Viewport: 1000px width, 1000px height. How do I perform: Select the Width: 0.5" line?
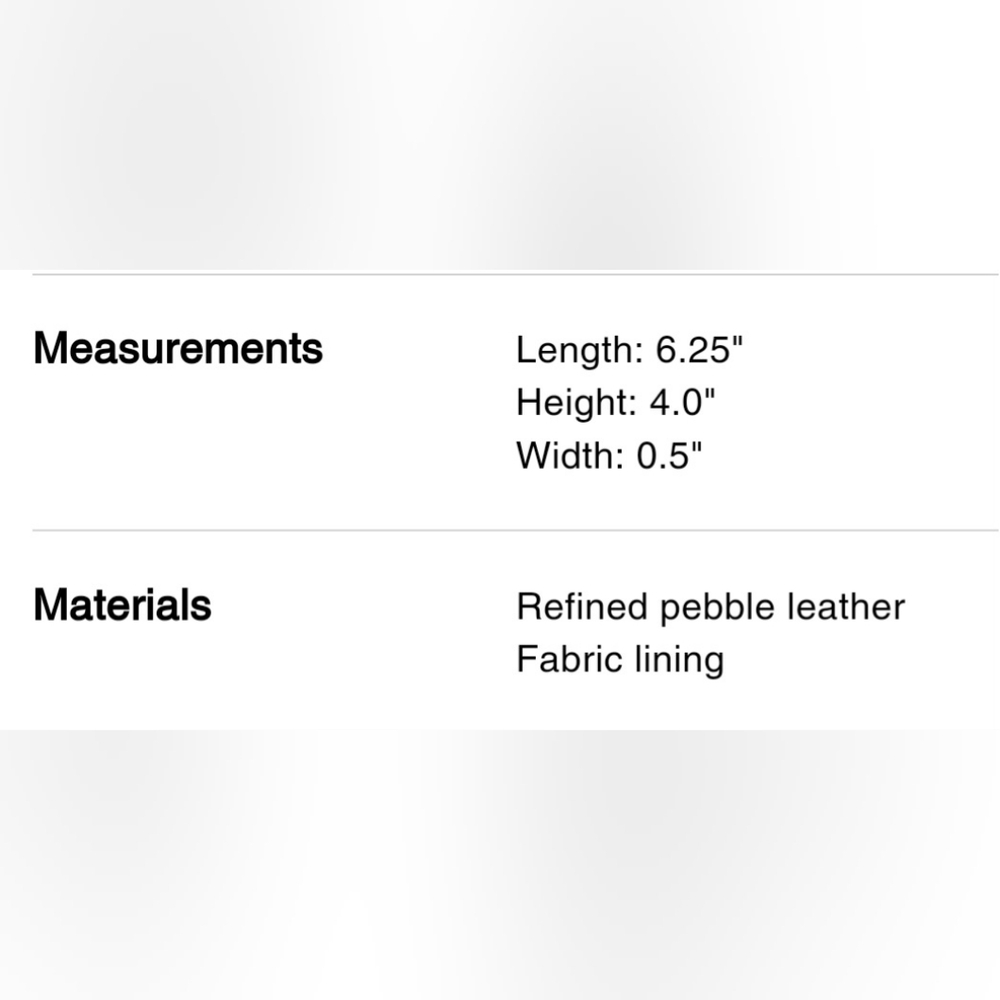point(610,456)
